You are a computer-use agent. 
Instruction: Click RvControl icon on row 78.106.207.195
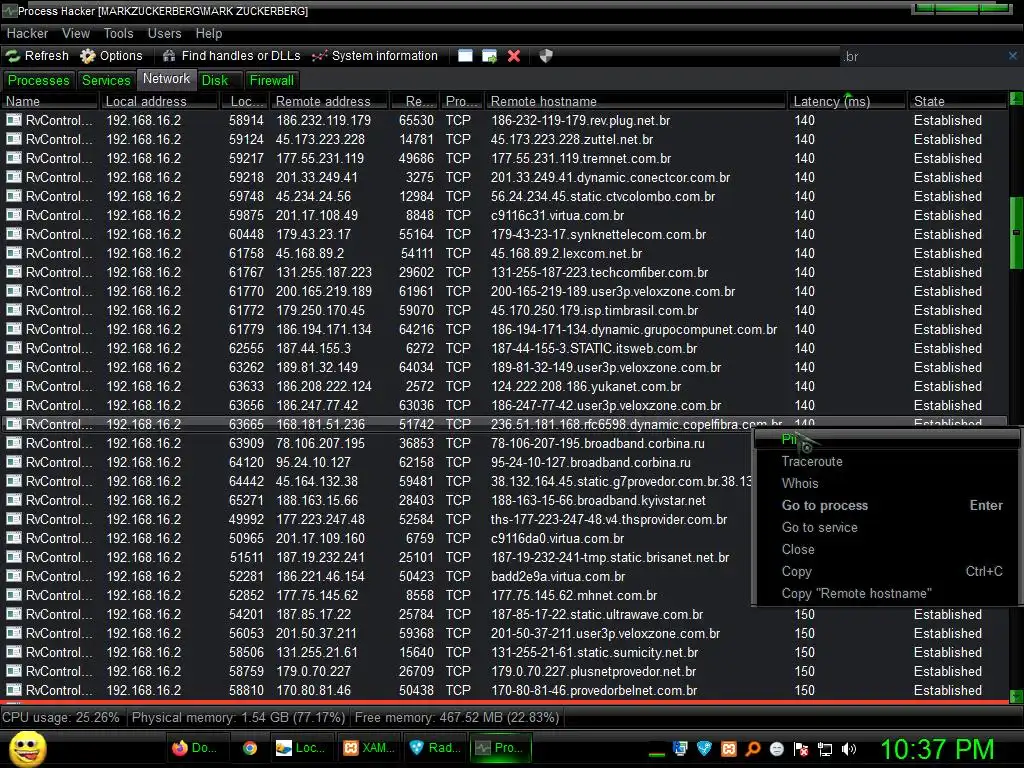pyautogui.click(x=14, y=443)
